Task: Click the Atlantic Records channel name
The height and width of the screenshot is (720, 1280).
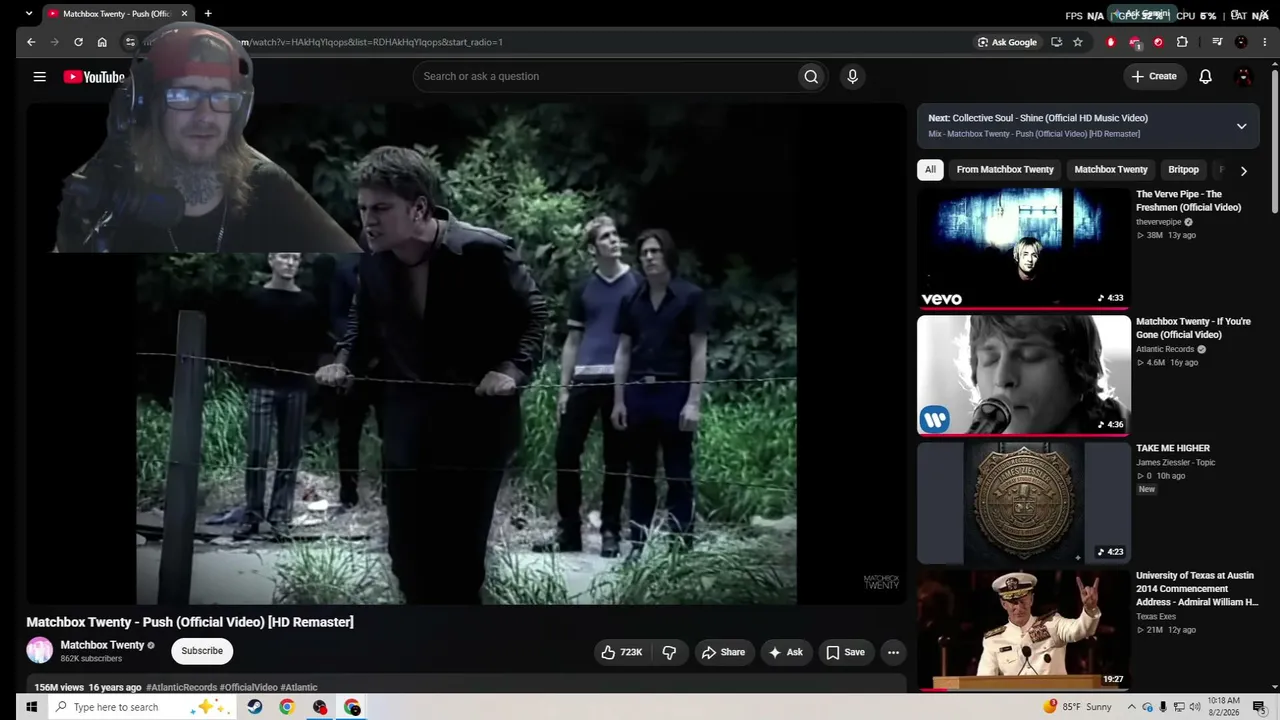Action: [x=1165, y=350]
